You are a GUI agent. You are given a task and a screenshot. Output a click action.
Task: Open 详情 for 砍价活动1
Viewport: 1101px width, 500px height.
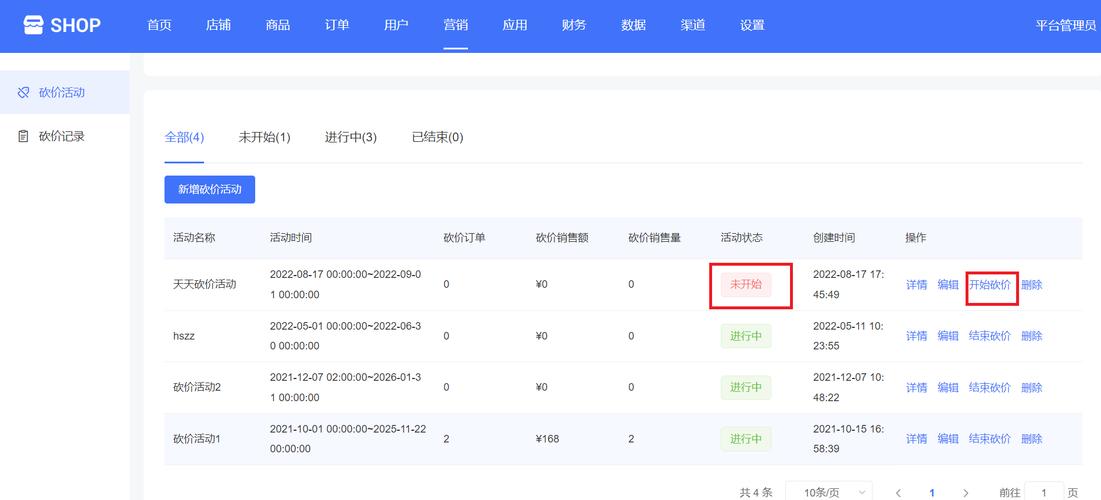coord(916,439)
